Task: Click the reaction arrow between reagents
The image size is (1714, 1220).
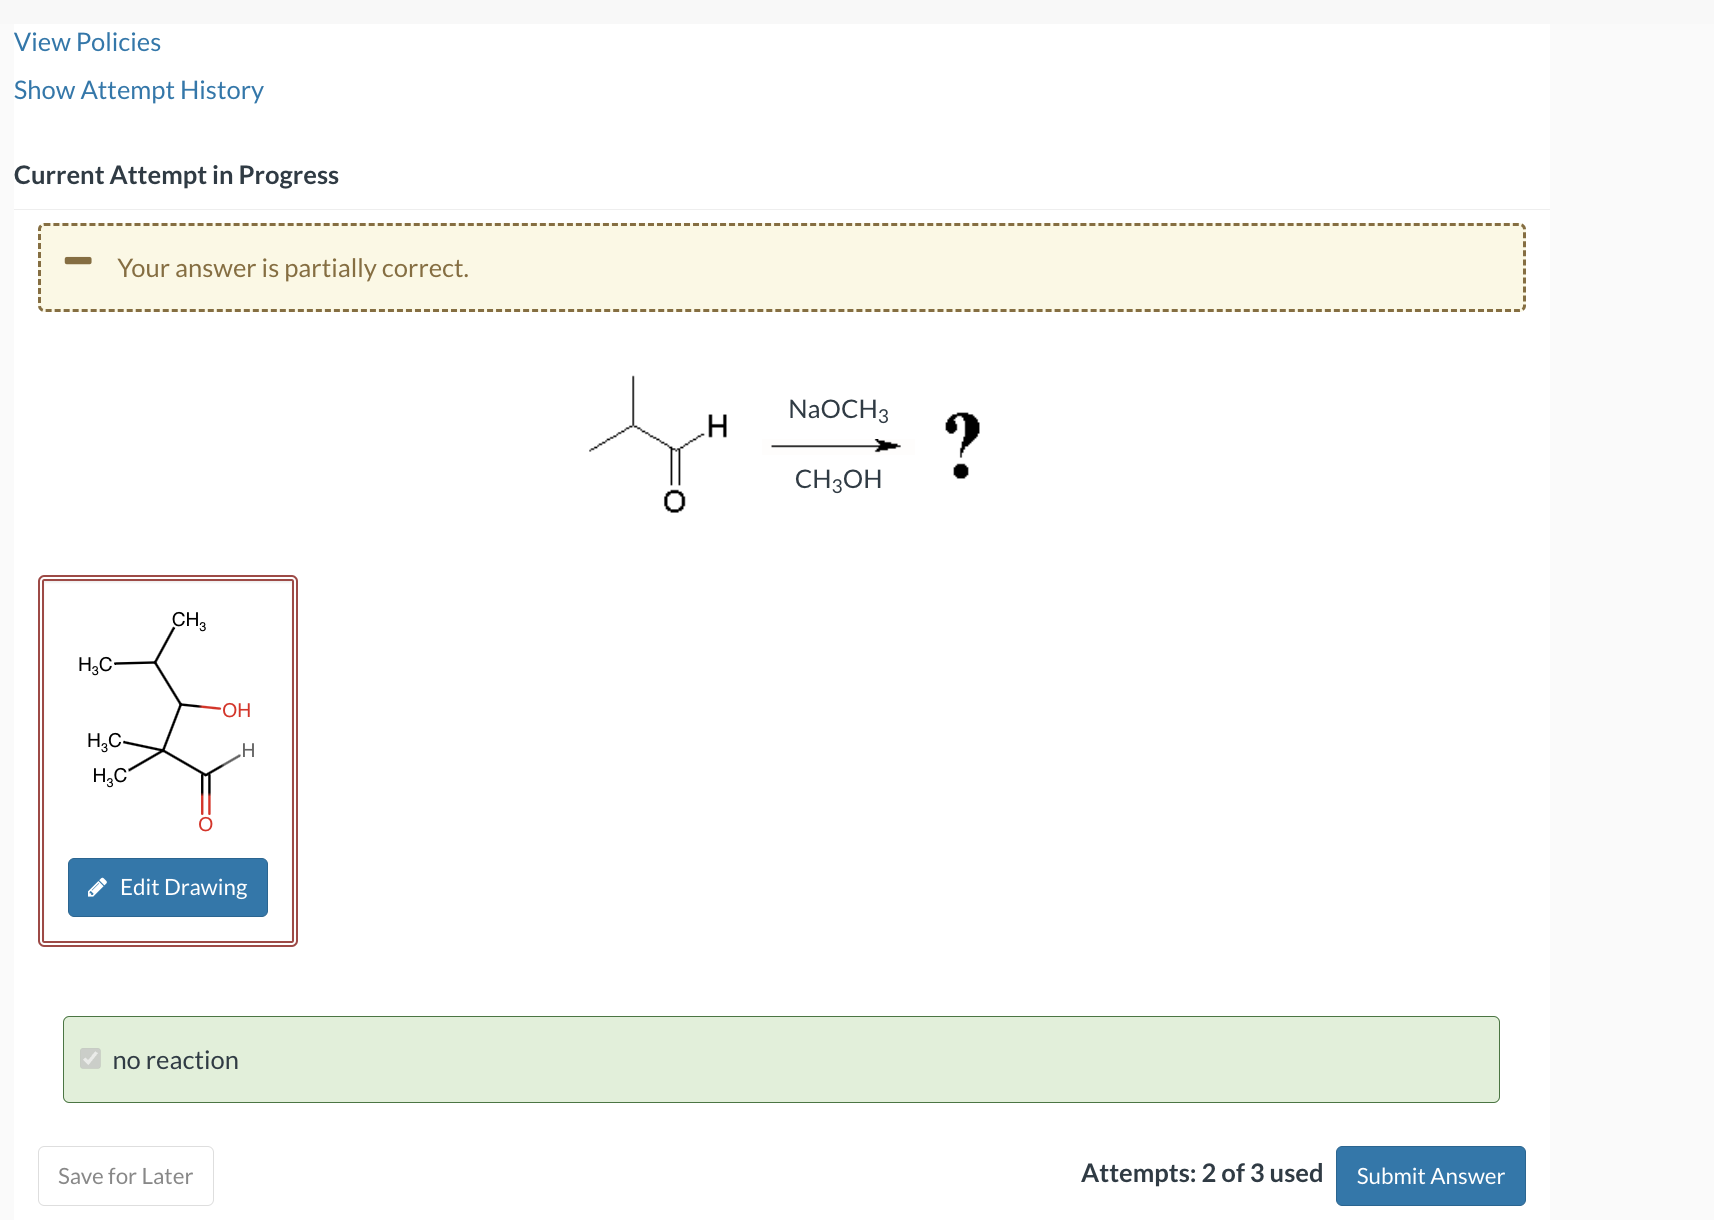Action: pyautogui.click(x=837, y=446)
